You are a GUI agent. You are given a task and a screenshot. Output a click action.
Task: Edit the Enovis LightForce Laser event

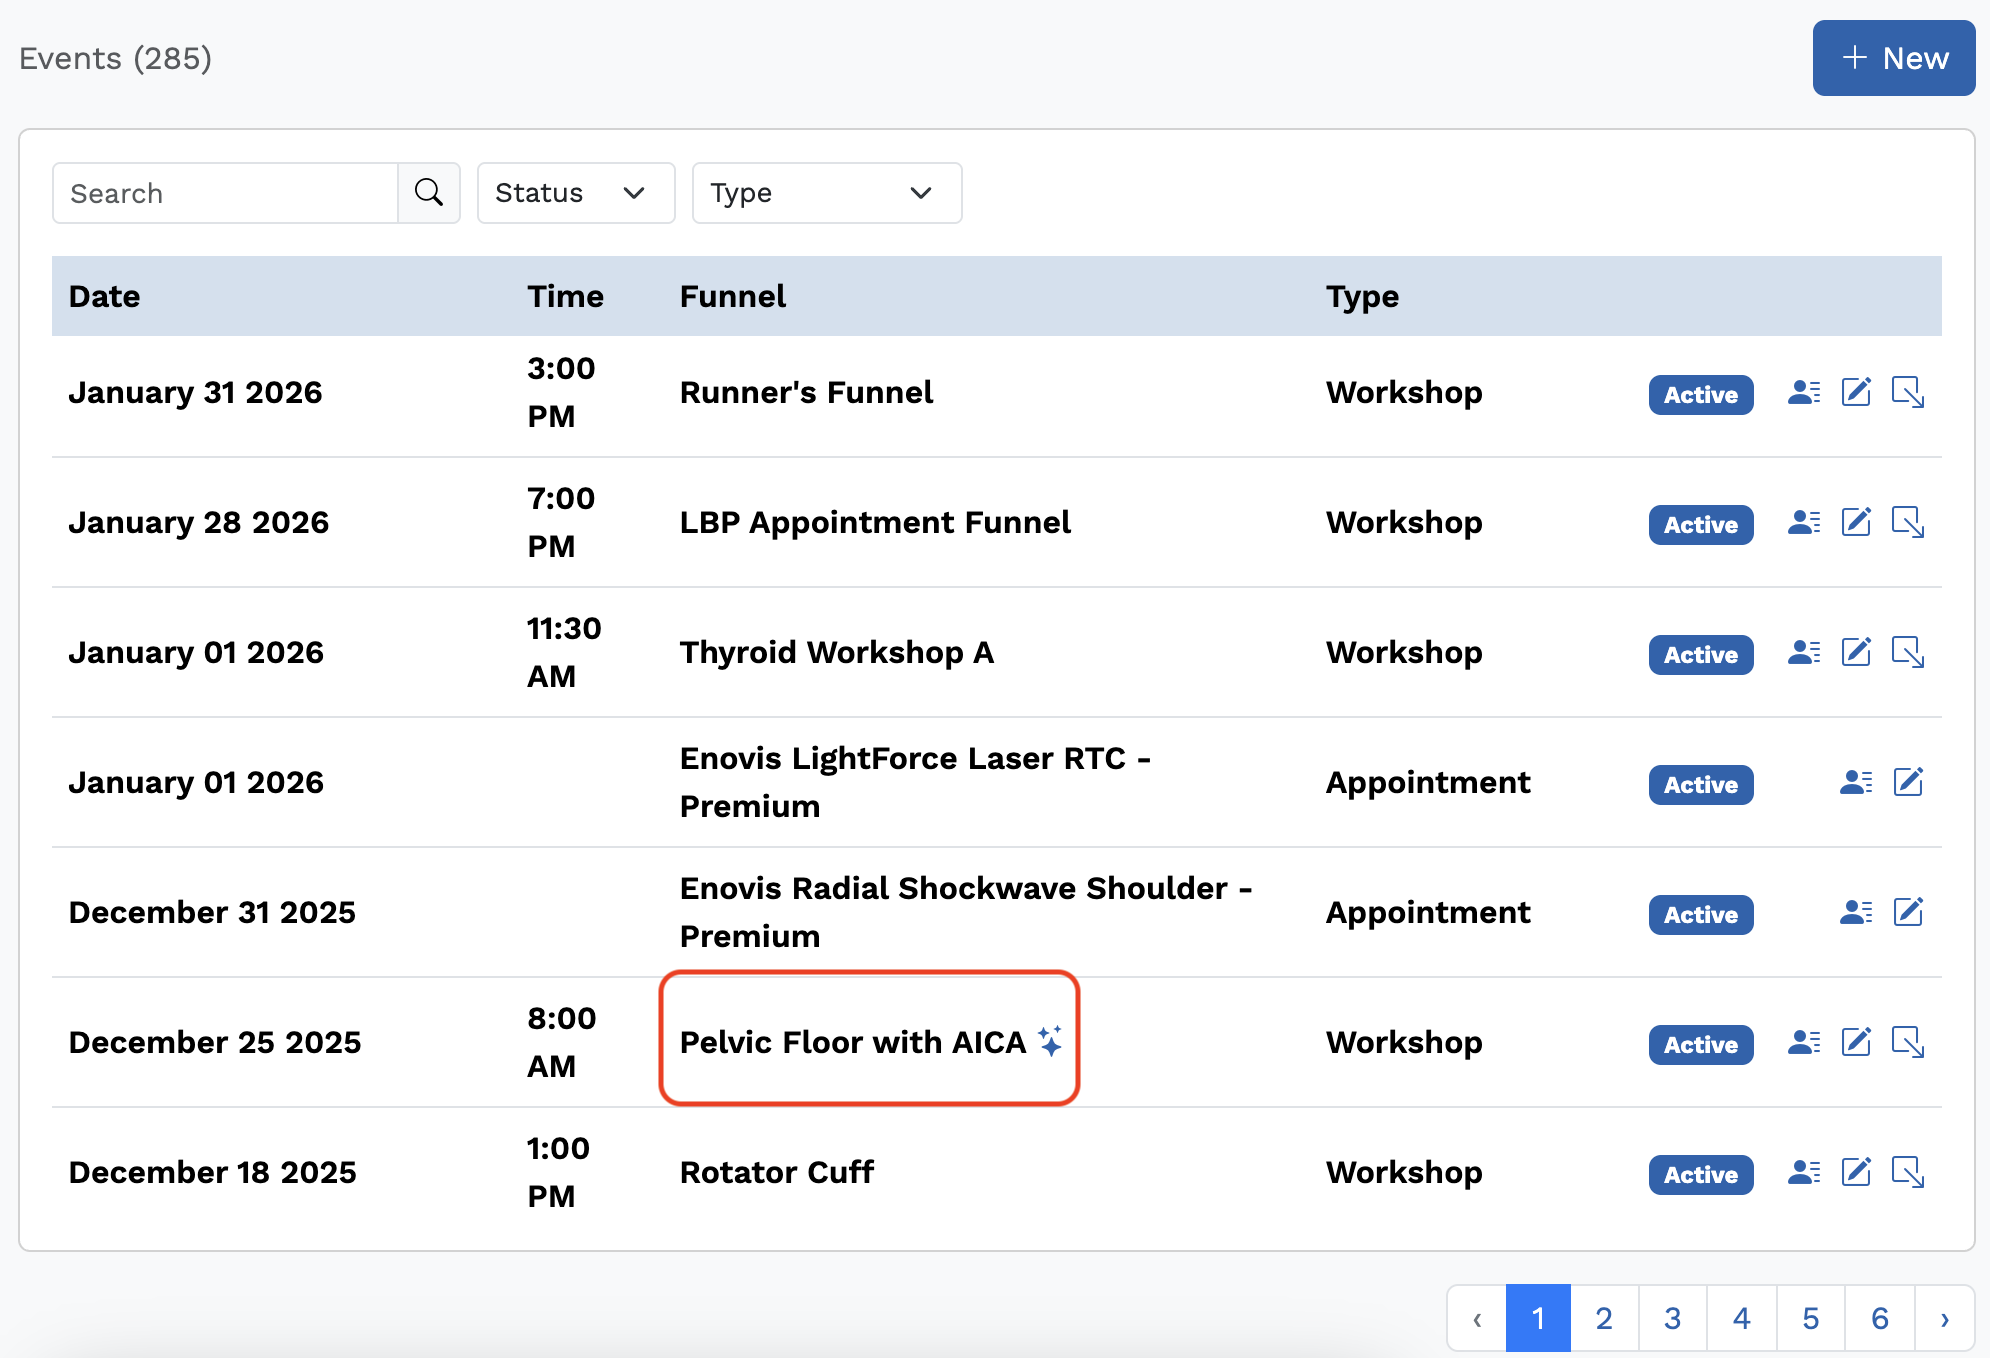tap(1908, 782)
